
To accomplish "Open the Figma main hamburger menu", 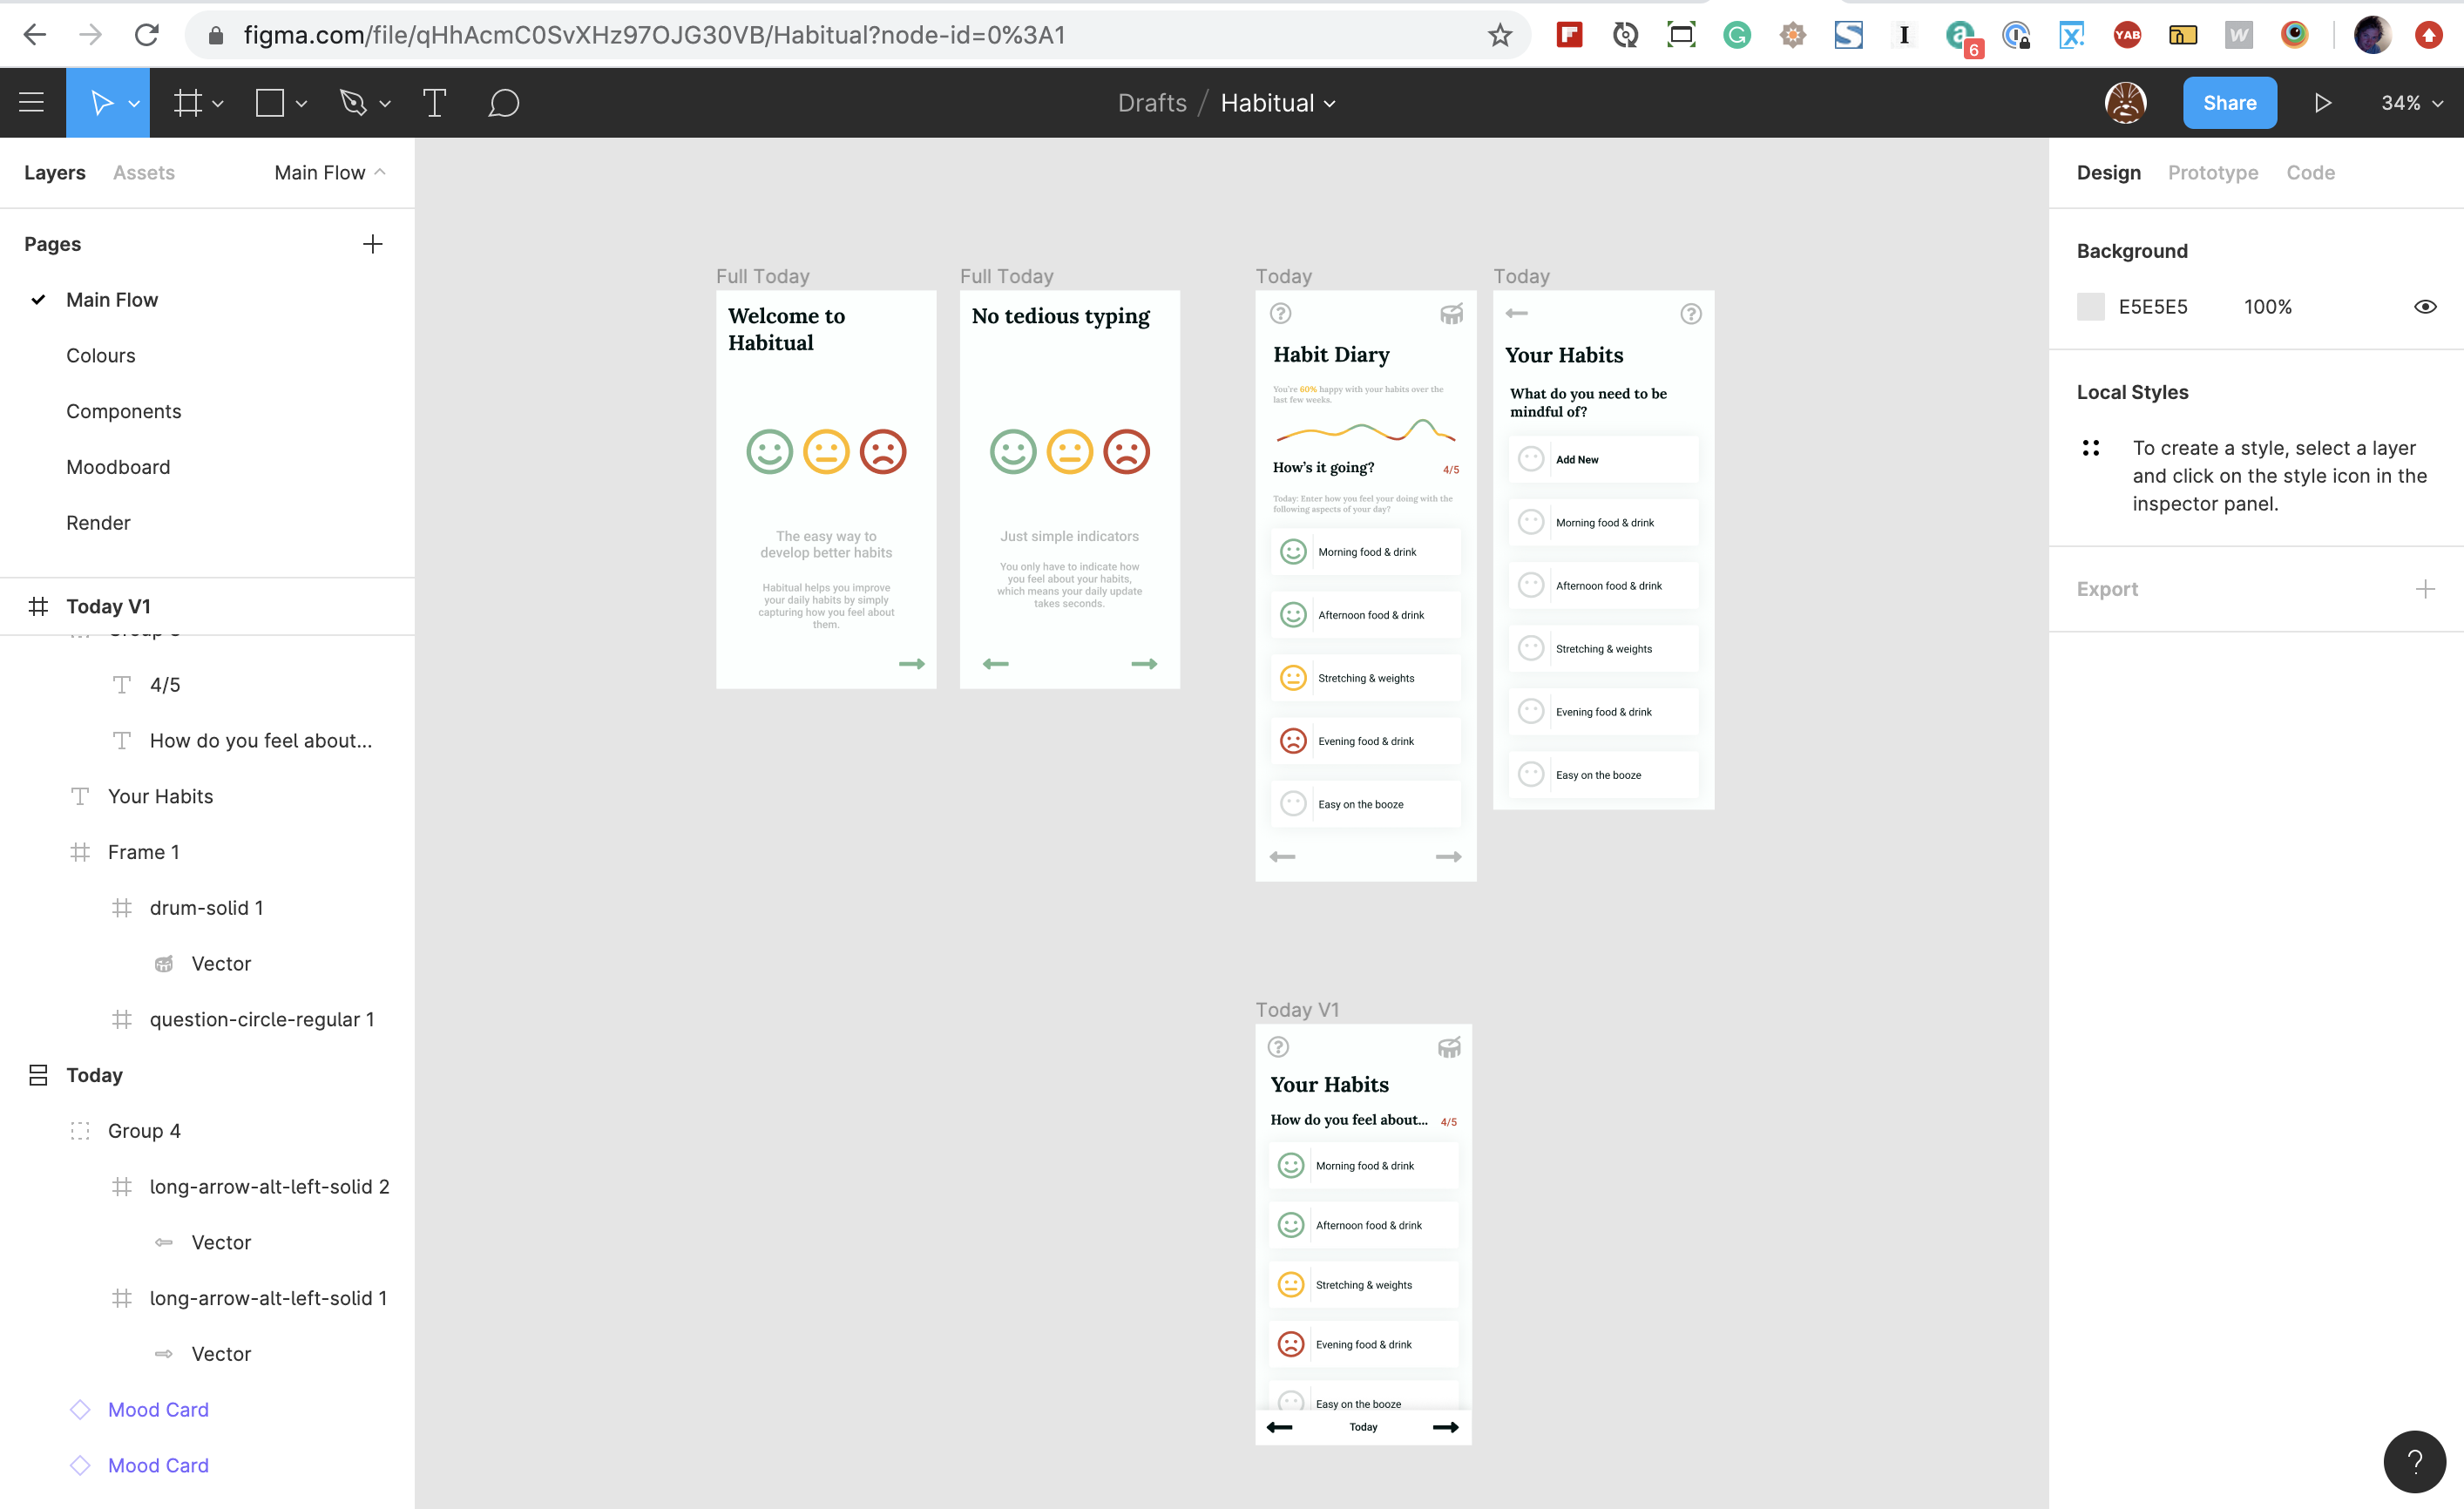I will tap(32, 103).
